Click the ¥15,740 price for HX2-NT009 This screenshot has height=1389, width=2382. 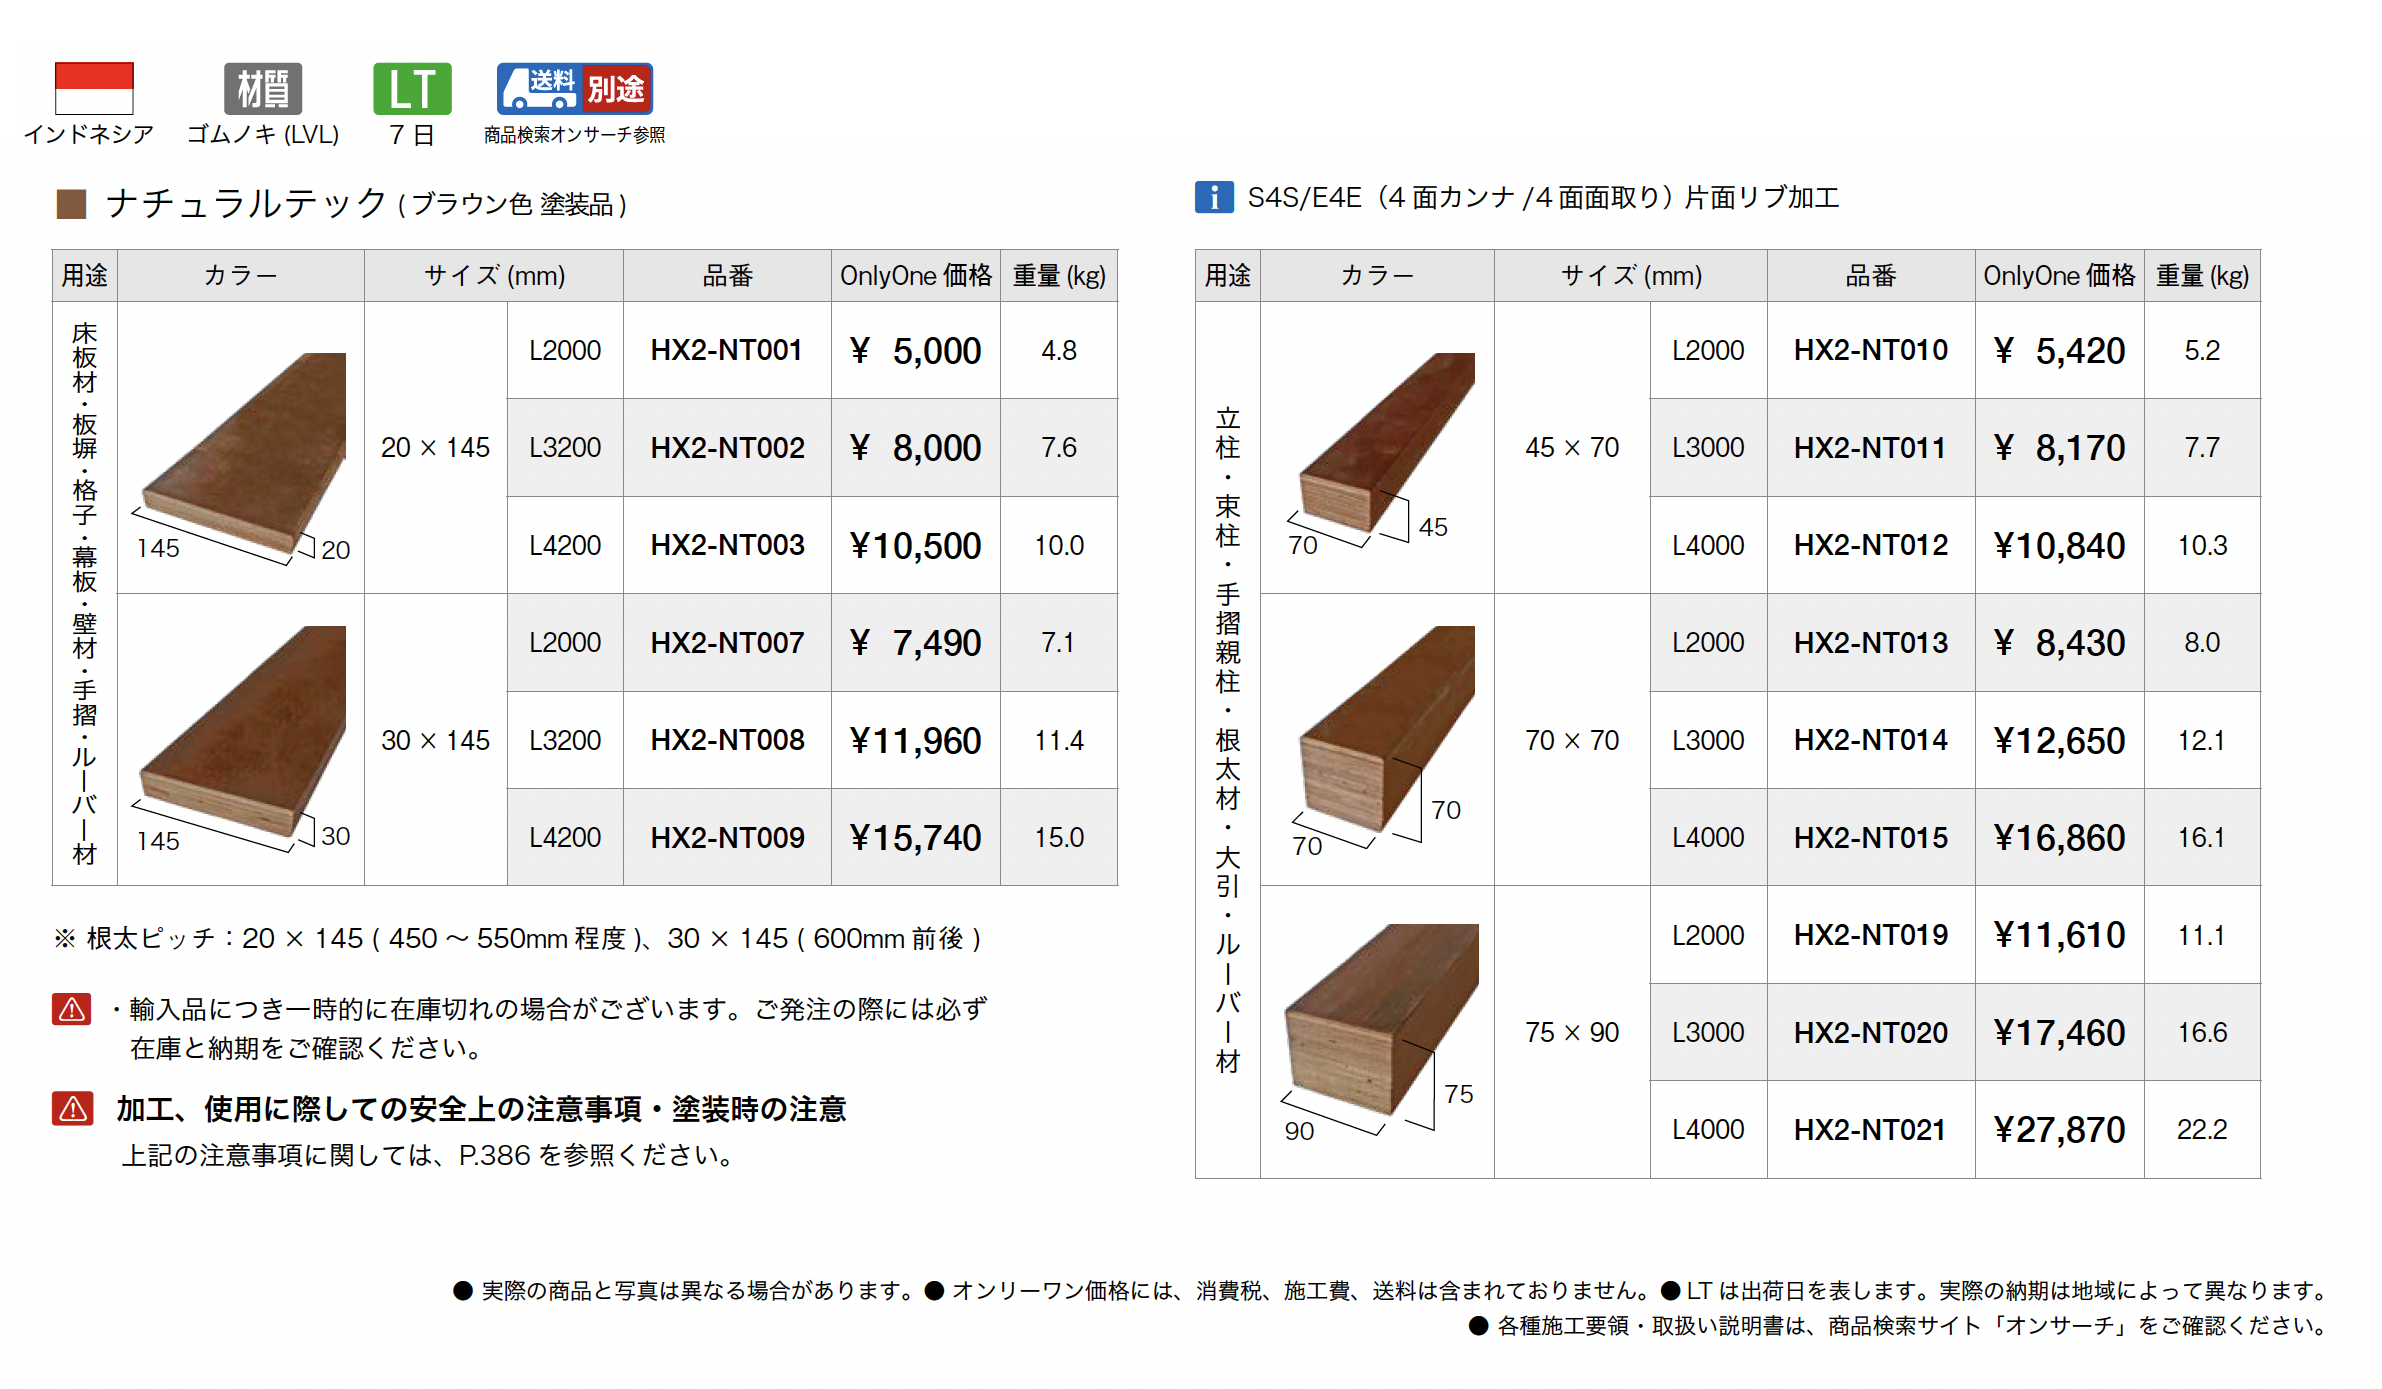pyautogui.click(x=915, y=838)
